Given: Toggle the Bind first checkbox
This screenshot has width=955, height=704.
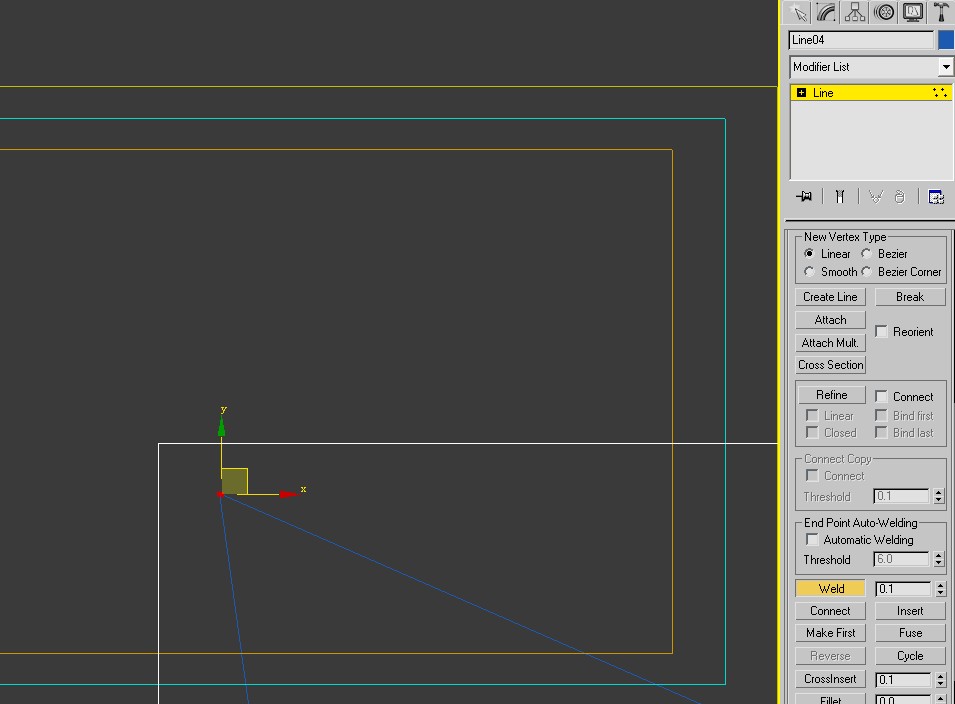Looking at the screenshot, I should [x=881, y=415].
